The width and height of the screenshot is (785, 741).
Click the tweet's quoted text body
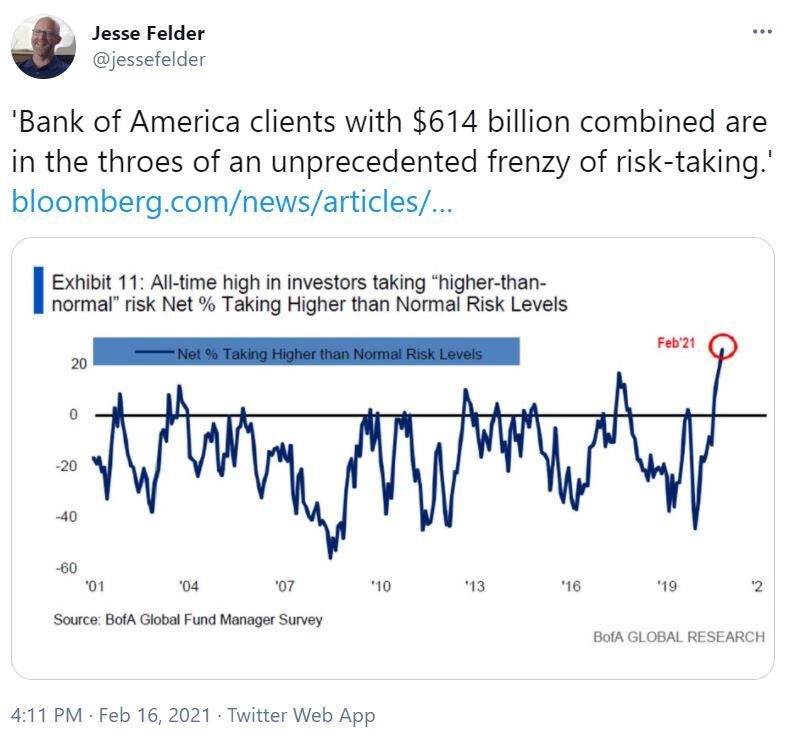pos(389,140)
